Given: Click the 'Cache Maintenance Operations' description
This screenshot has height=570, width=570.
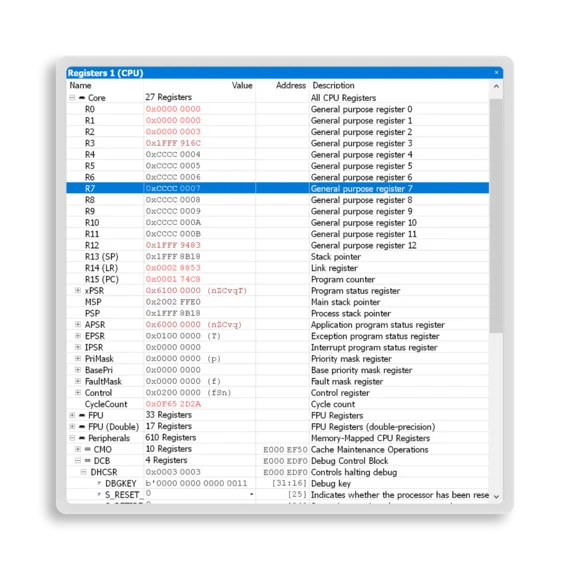Looking at the screenshot, I should 370,449.
